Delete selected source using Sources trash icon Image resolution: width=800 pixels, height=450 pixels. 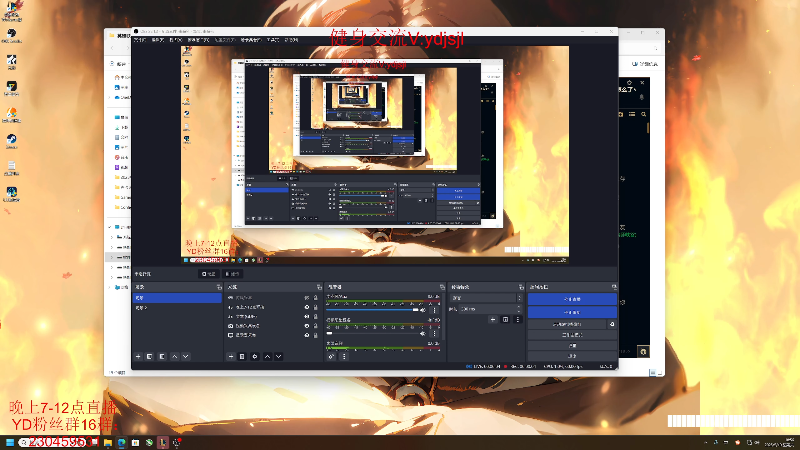[x=242, y=357]
